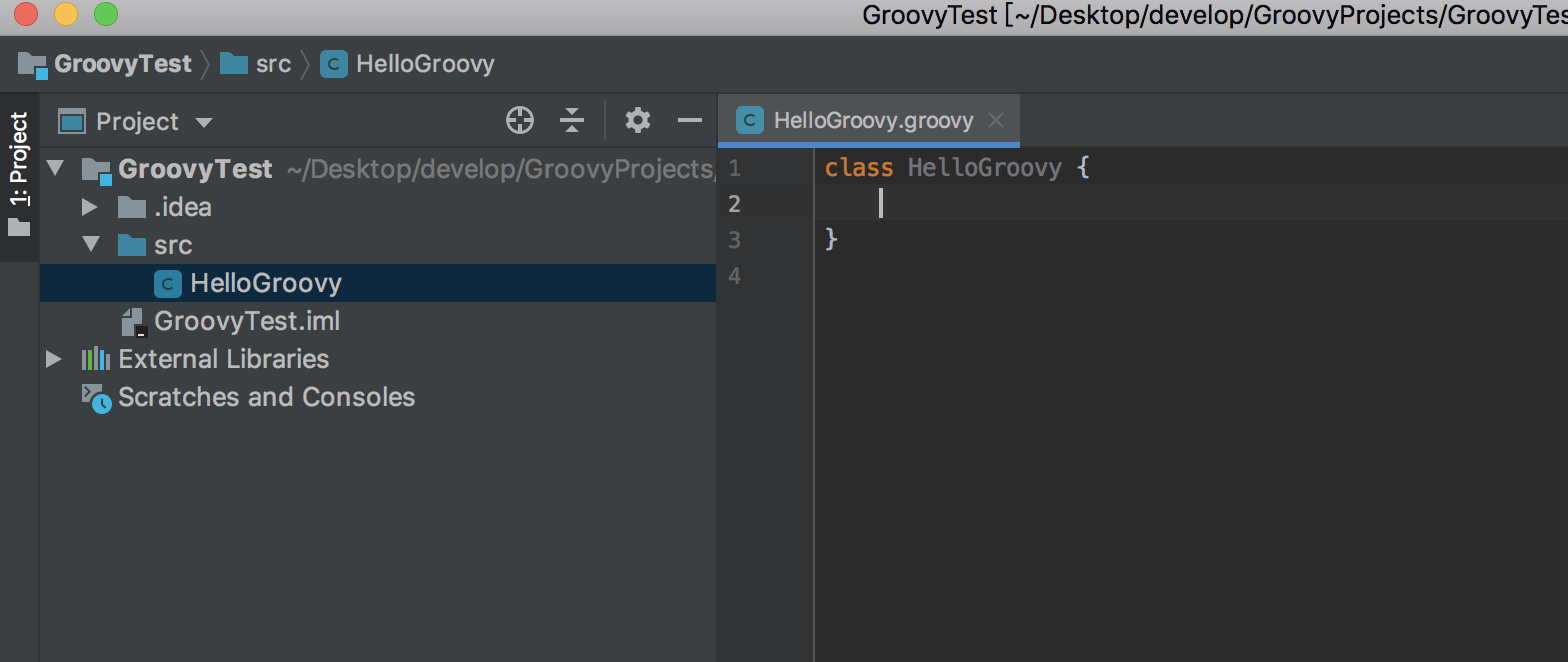Viewport: 1568px width, 662px height.
Task: Click line number 4 in the gutter
Action: click(735, 276)
